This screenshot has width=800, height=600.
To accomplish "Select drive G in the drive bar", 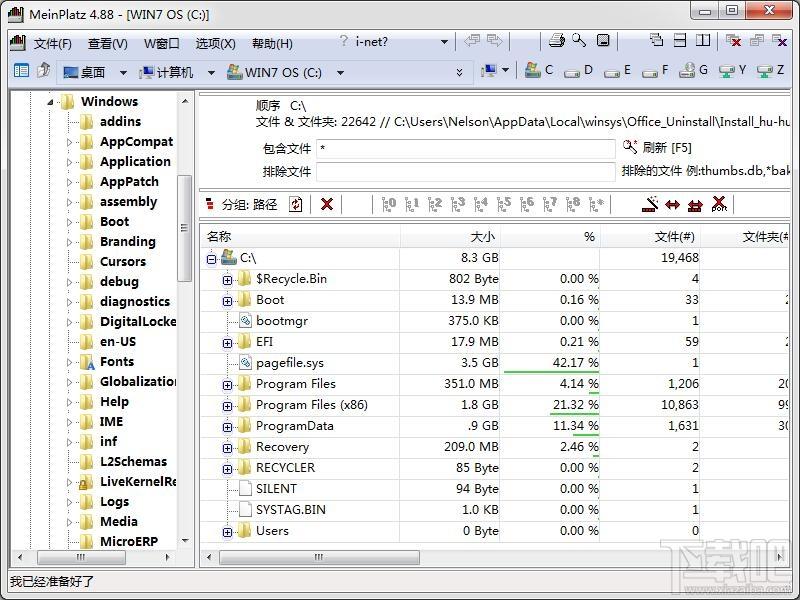I will [x=694, y=70].
